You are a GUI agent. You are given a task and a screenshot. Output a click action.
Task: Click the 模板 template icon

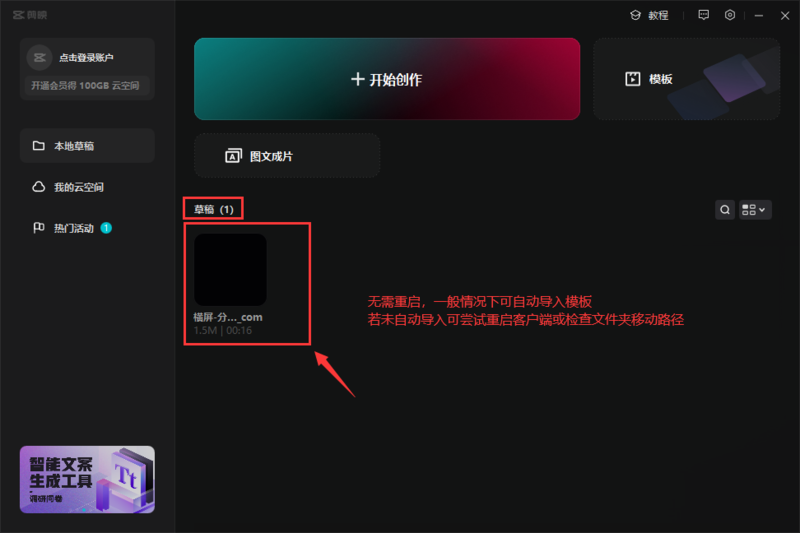click(x=632, y=79)
